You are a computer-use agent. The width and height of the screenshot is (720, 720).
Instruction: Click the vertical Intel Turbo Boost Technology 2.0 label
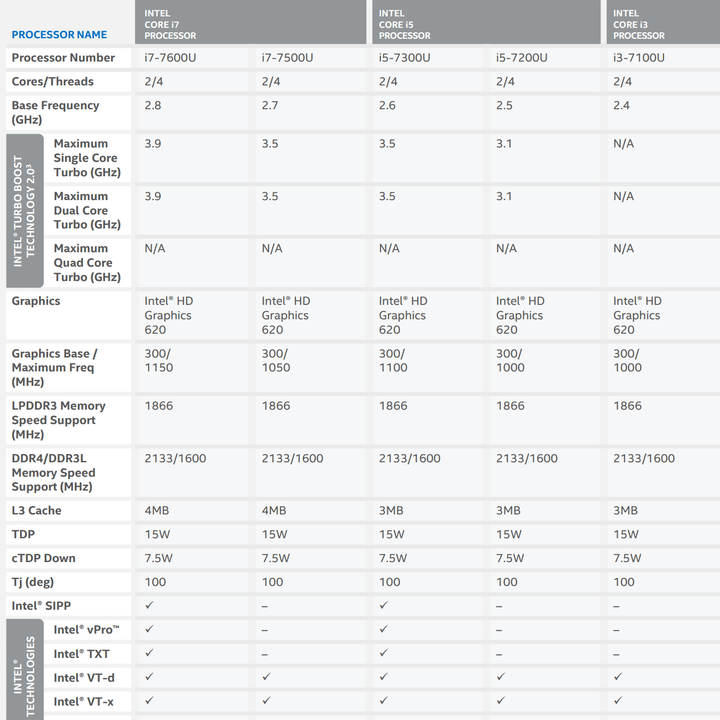(25, 211)
